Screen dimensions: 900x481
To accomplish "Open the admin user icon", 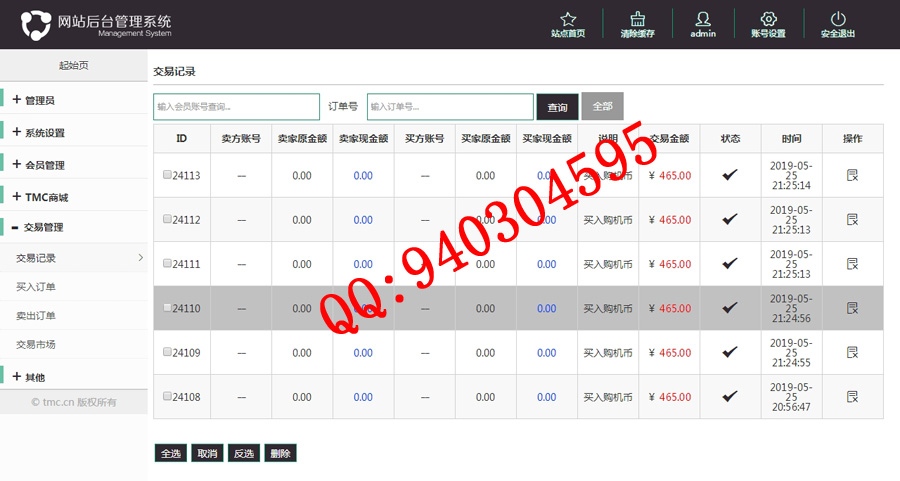I will click(x=703, y=19).
